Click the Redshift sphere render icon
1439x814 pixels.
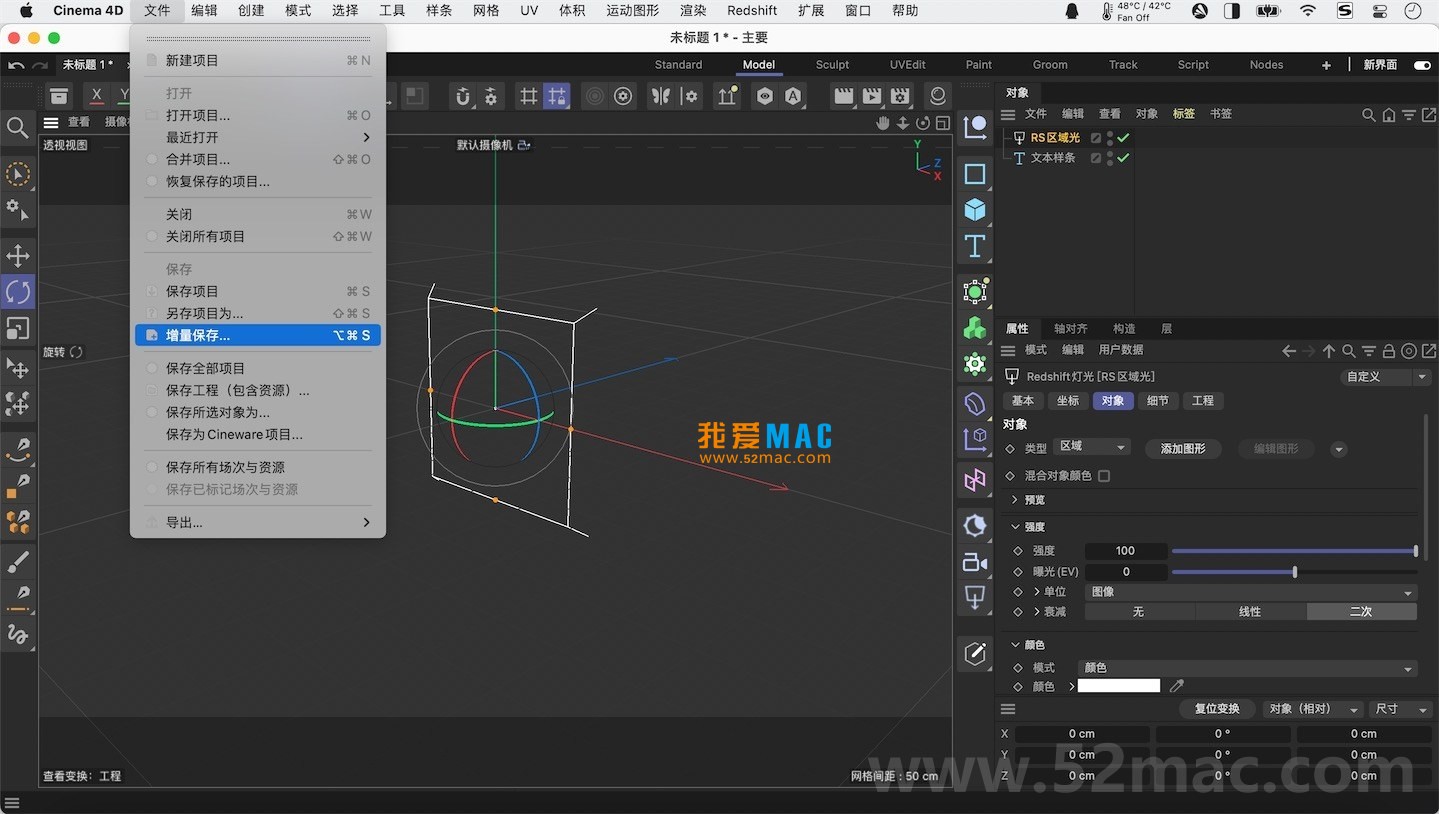[938, 96]
